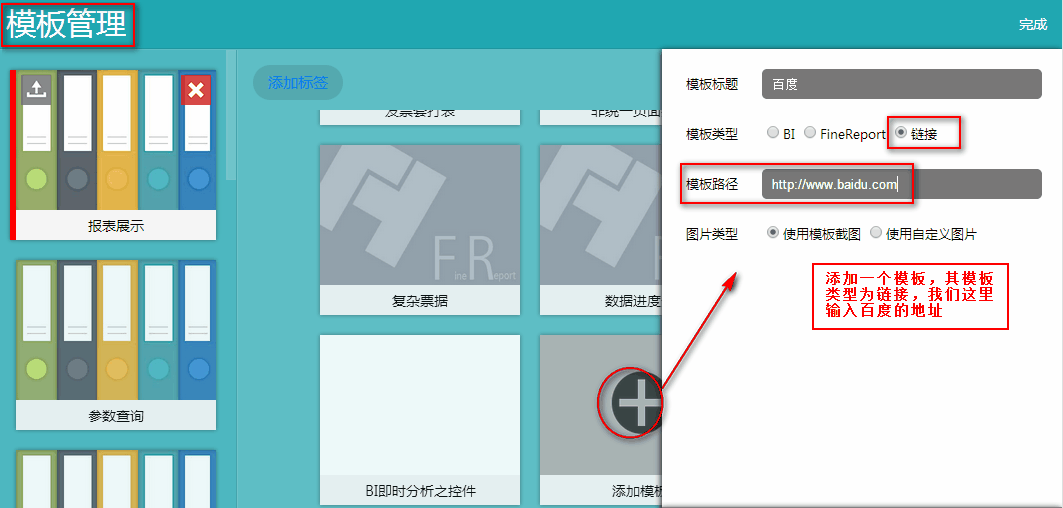Click 完成 button at top right
The width and height of the screenshot is (1063, 508).
(1032, 24)
